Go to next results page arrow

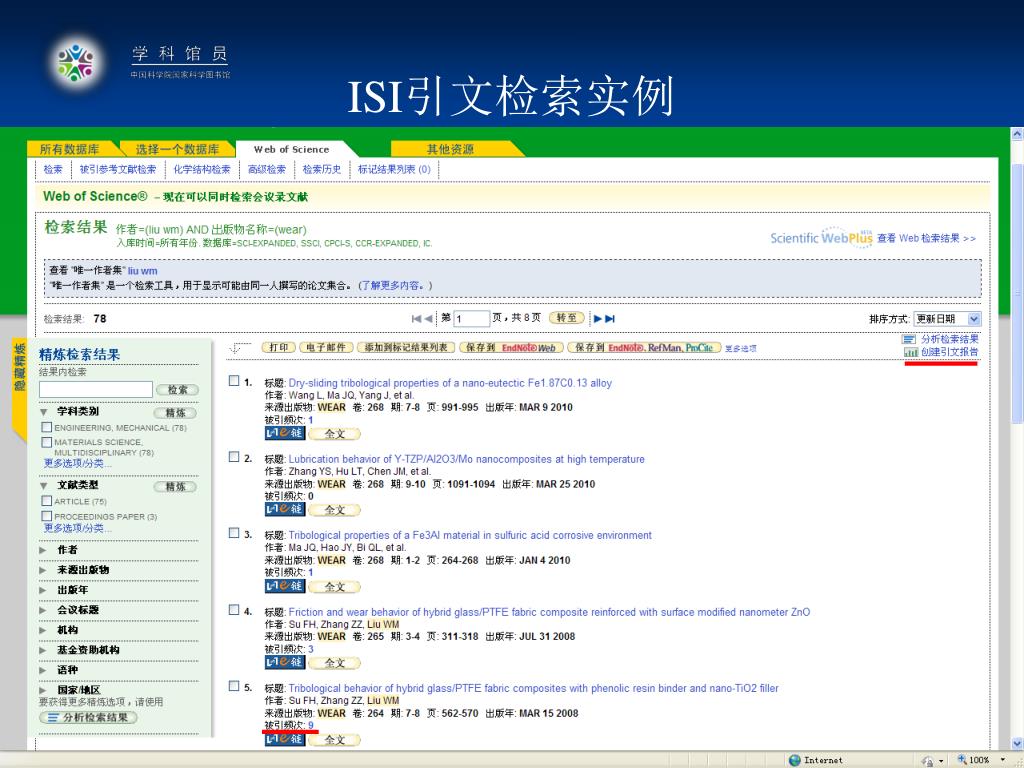point(598,319)
